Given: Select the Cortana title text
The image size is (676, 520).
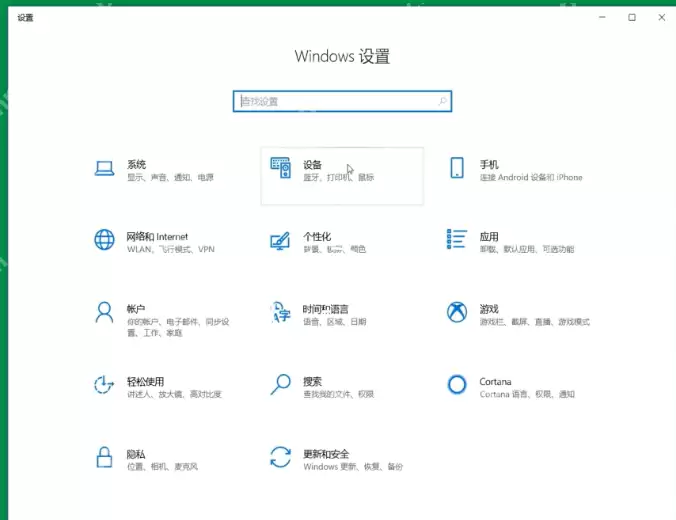Looking at the screenshot, I should (495, 382).
